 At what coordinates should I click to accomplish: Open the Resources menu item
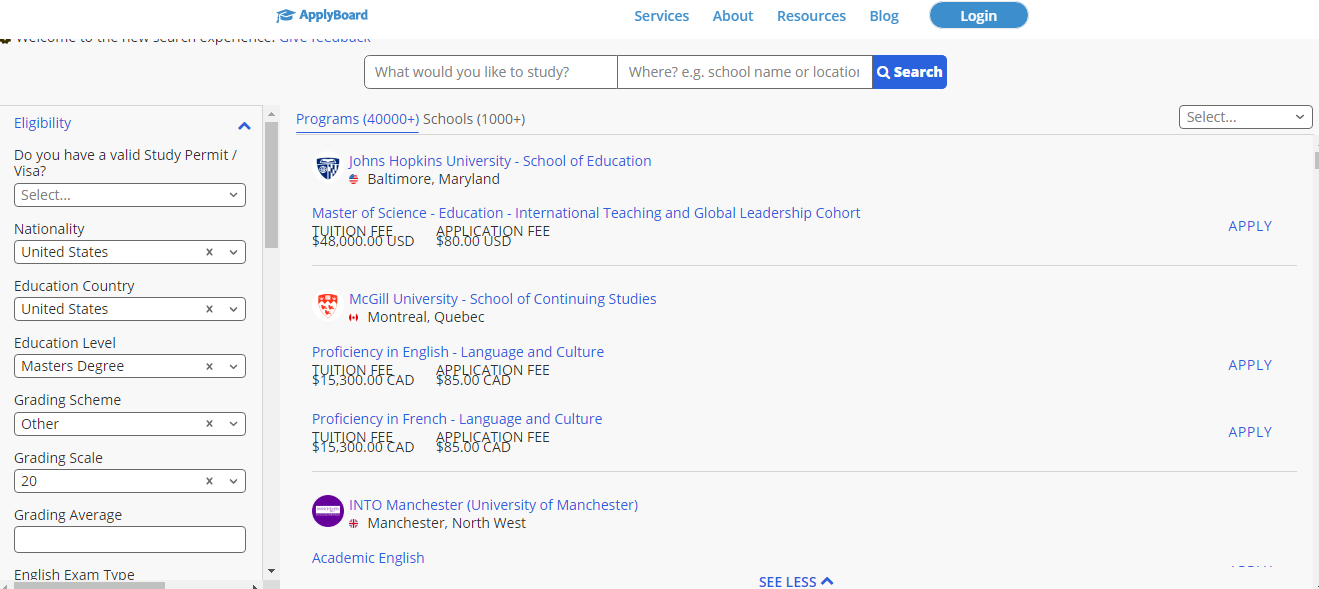(x=811, y=16)
